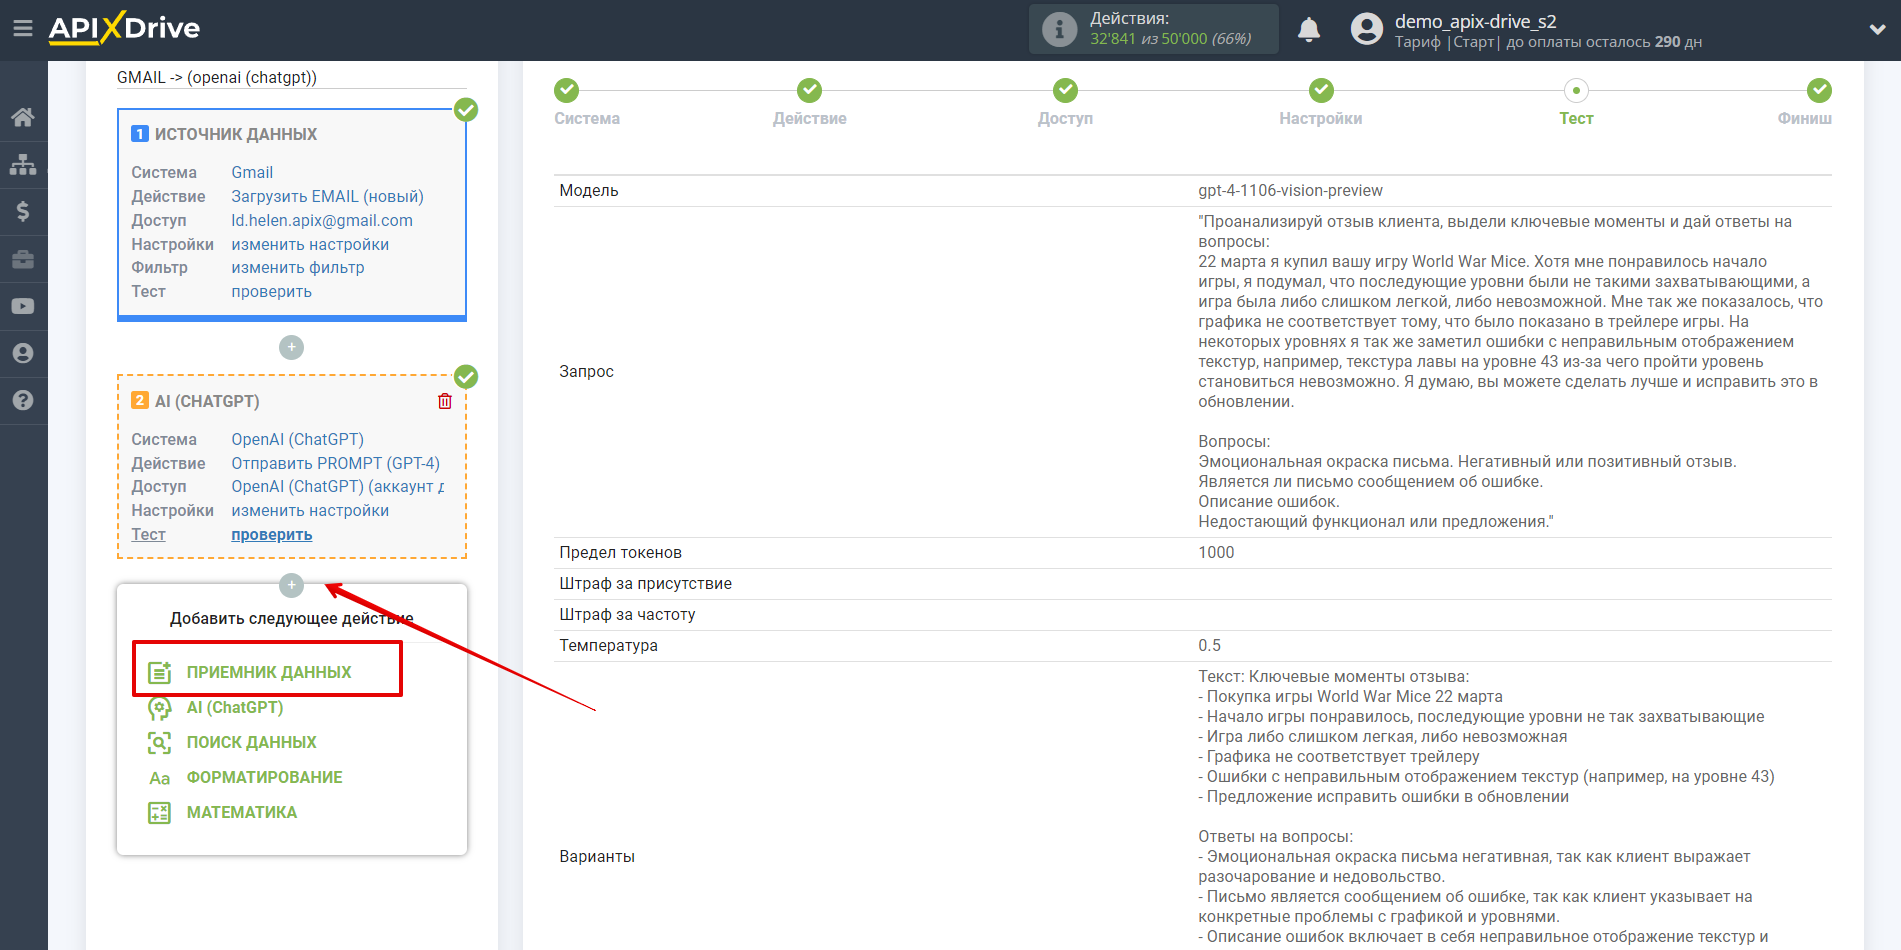Screen dimensions: 1901x950
Task: Click Отправить PROMPT (GPT-4) link
Action: point(336,463)
